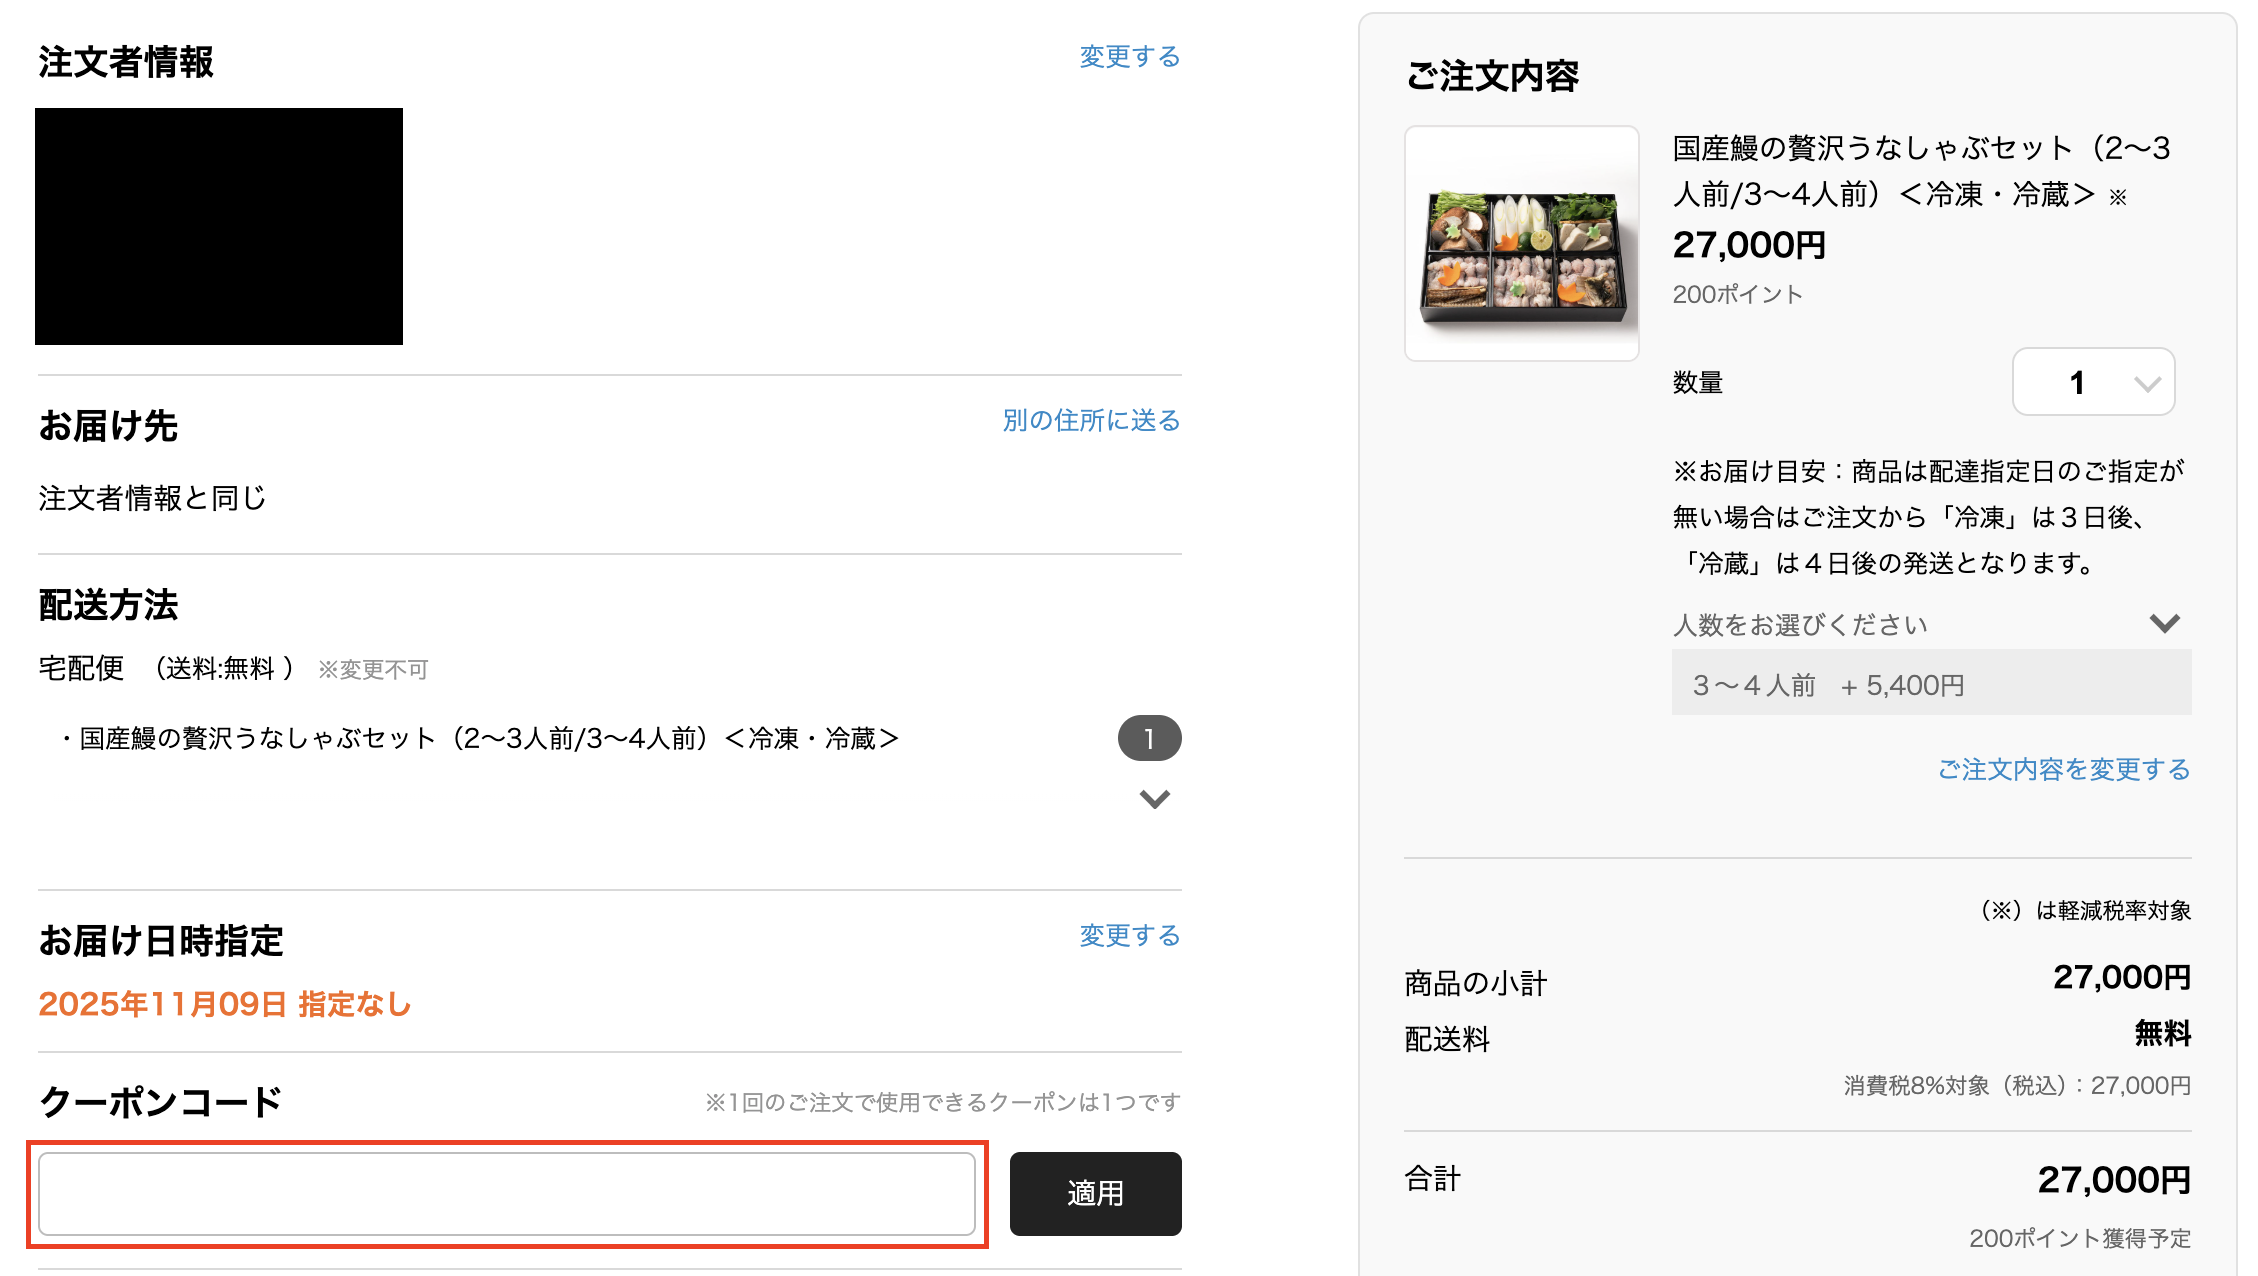Screen dimensions: 2258x1276
Task: Open the 数量 quantity dropdown
Action: point(2093,382)
